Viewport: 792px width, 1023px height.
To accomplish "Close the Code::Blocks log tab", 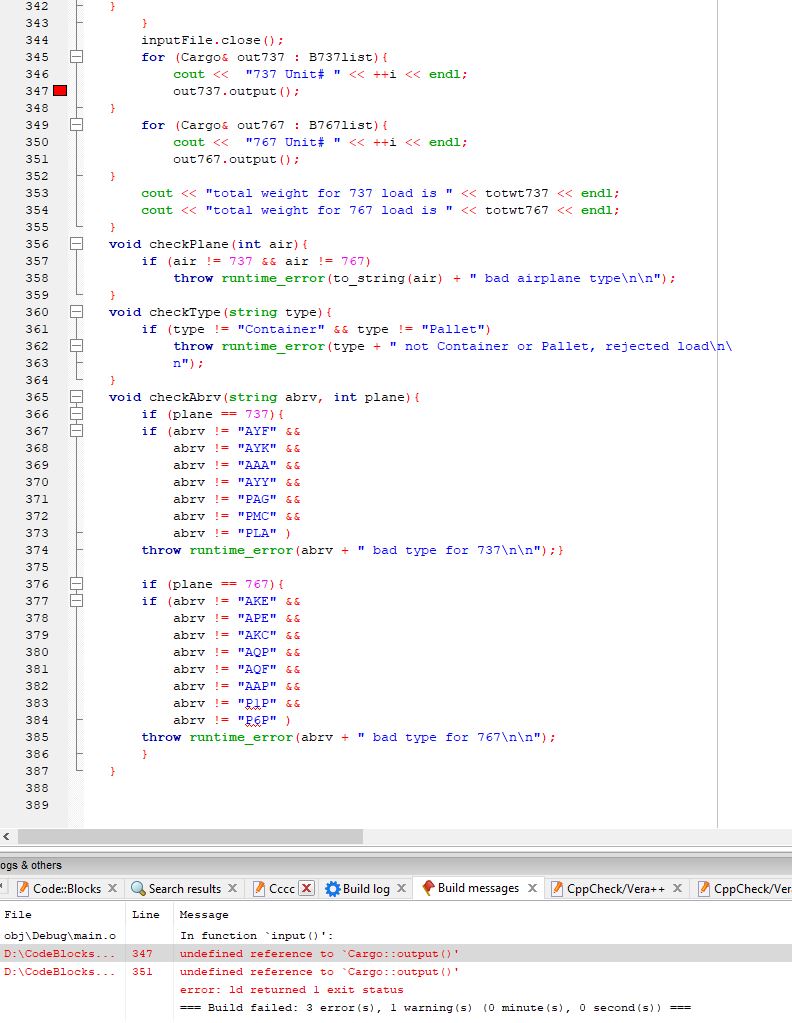I will 112,889.
